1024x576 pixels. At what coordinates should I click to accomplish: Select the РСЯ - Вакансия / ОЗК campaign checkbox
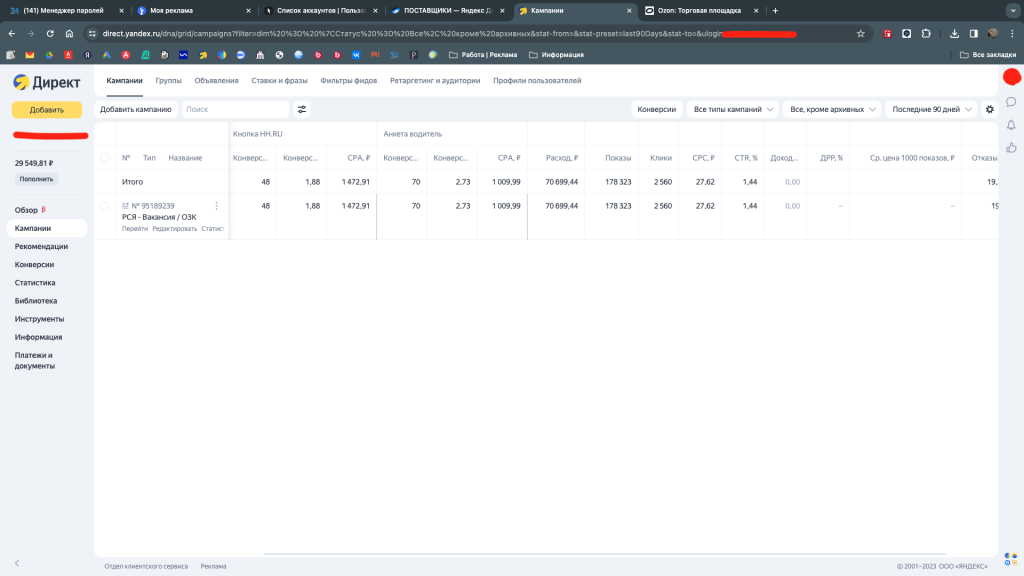pos(105,206)
